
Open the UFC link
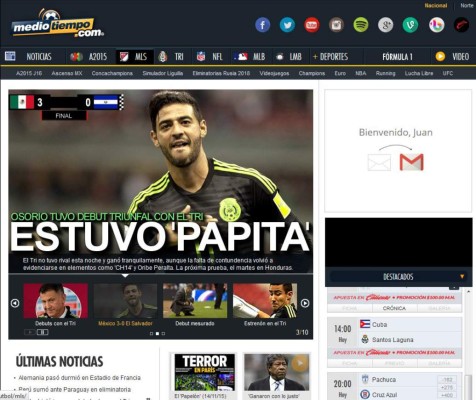click(448, 73)
